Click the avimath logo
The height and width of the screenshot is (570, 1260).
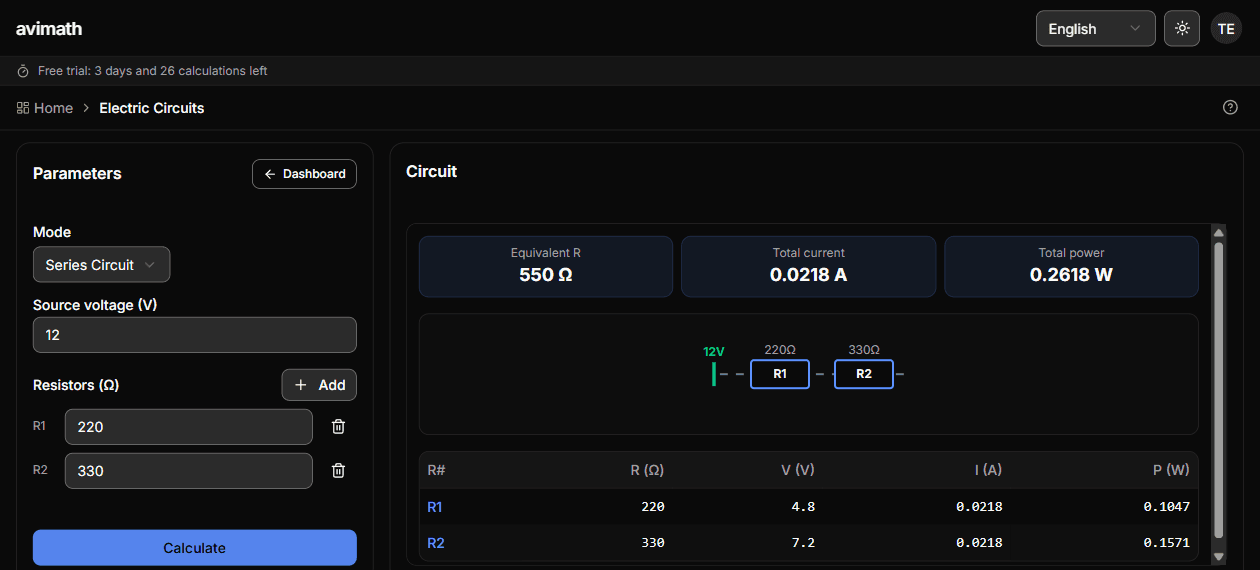(x=49, y=29)
